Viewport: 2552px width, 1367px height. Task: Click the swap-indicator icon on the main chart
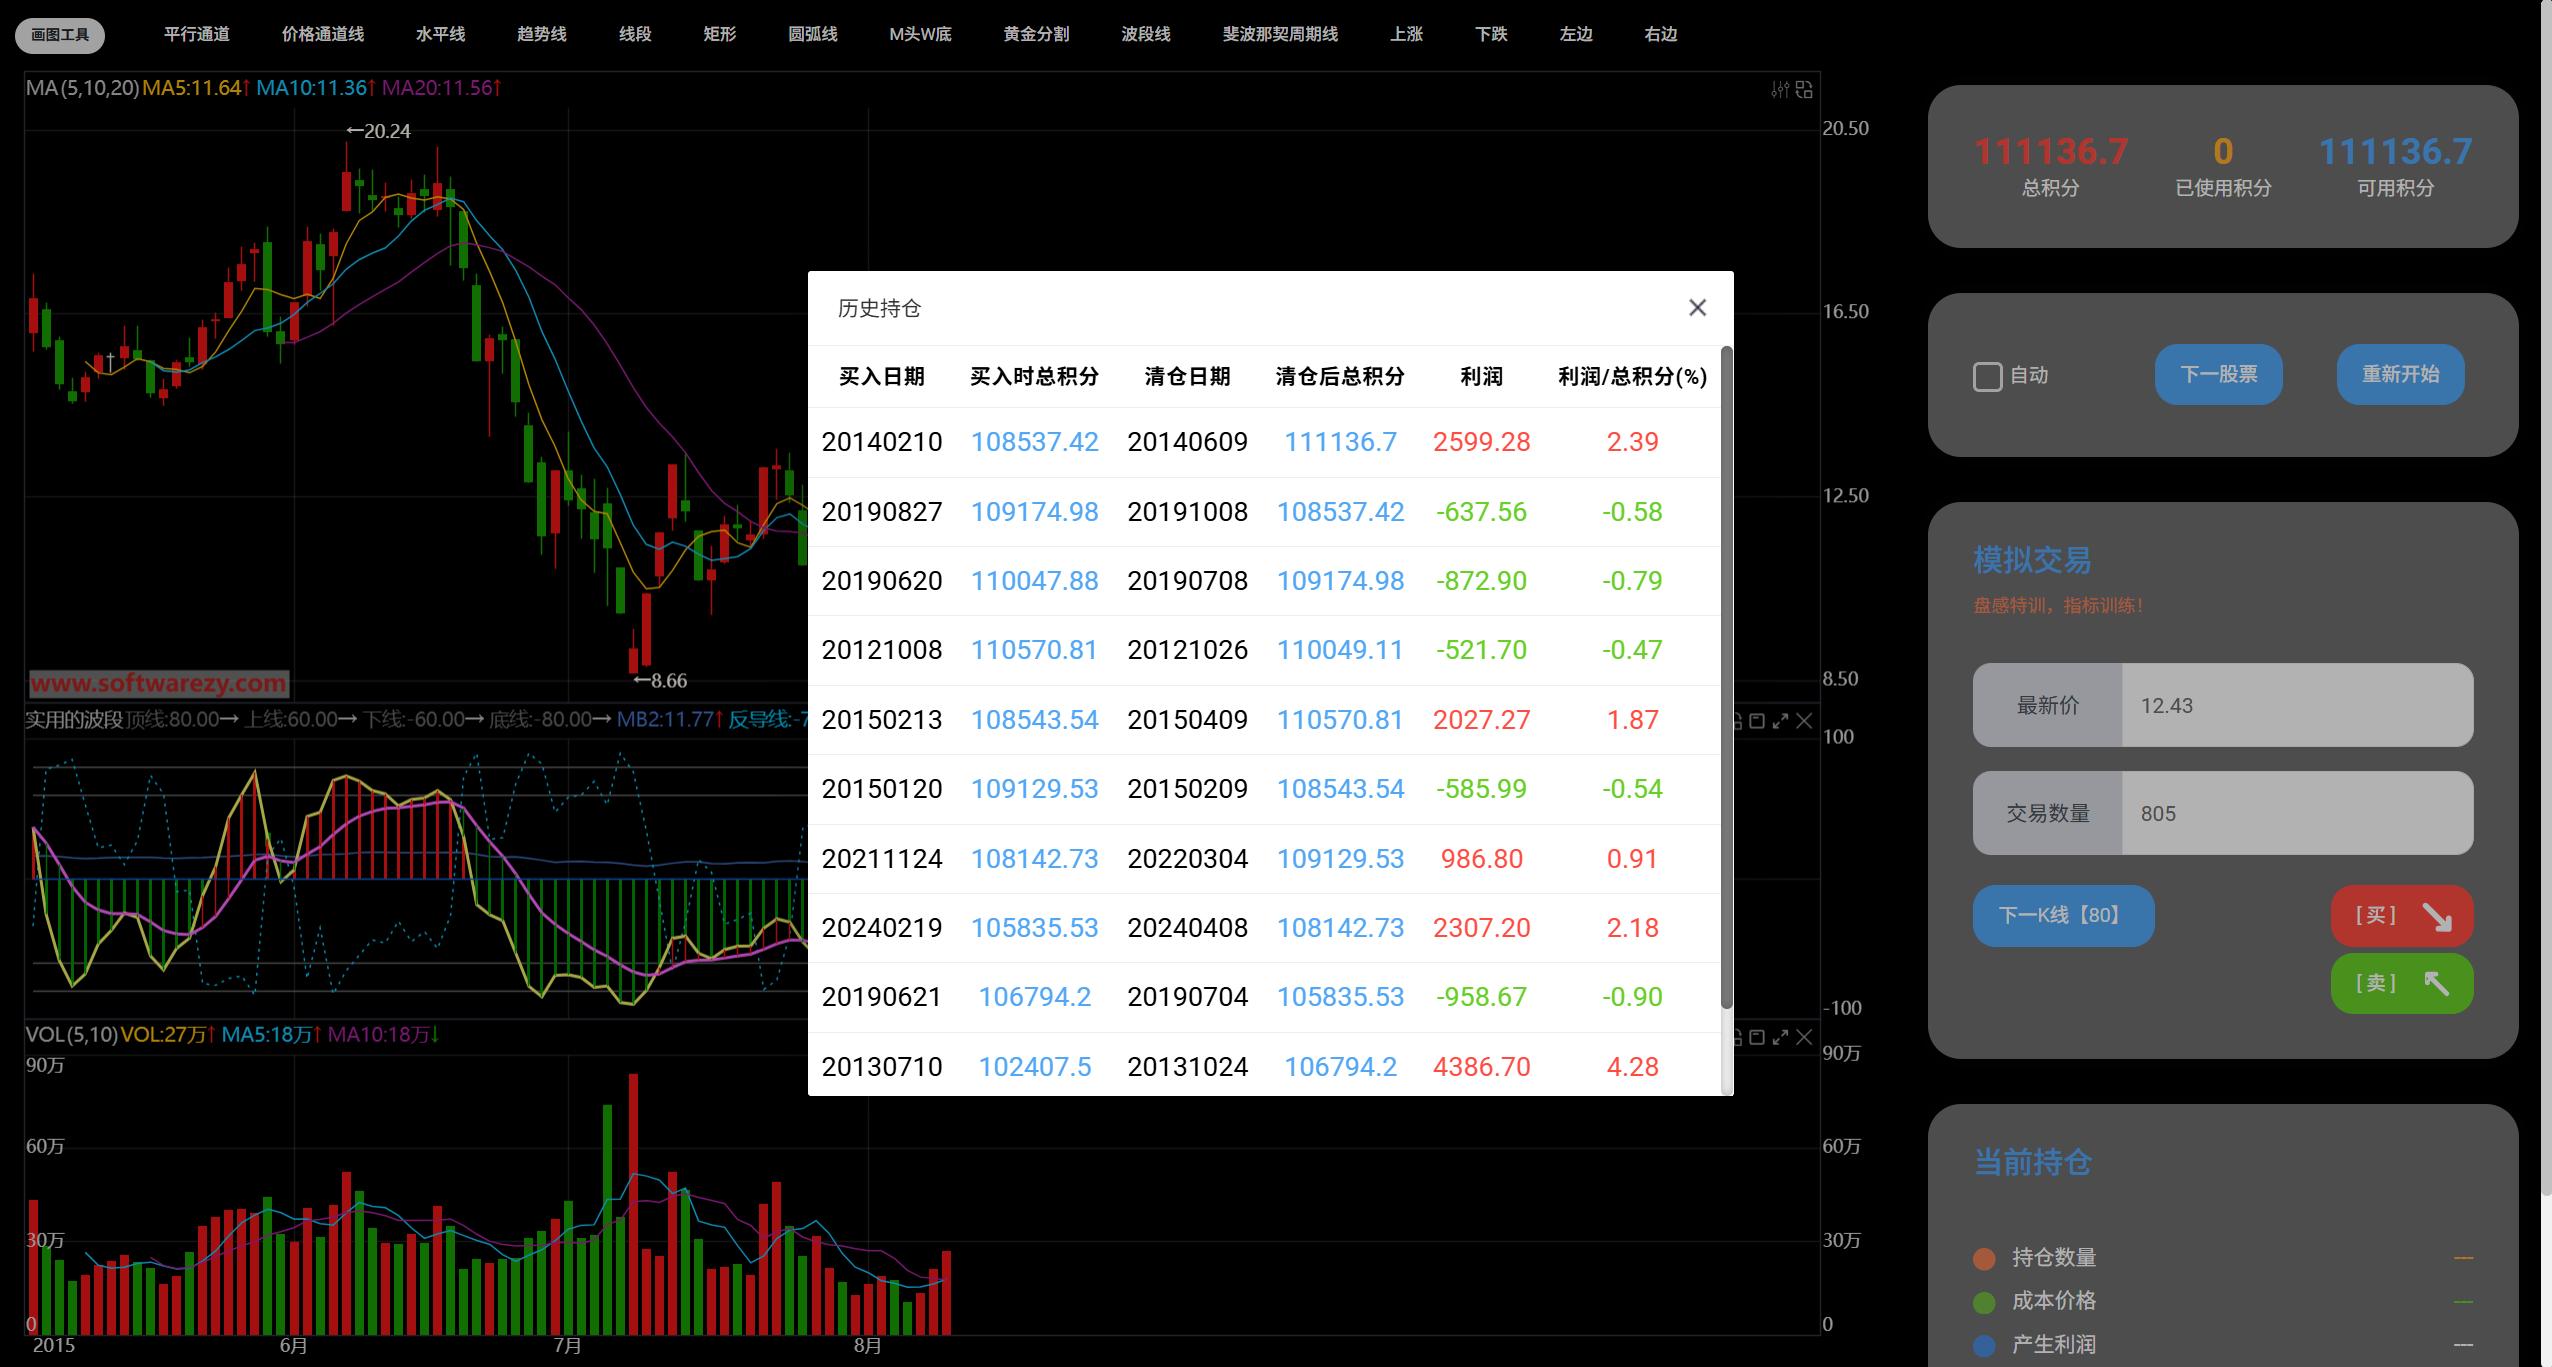[1804, 90]
